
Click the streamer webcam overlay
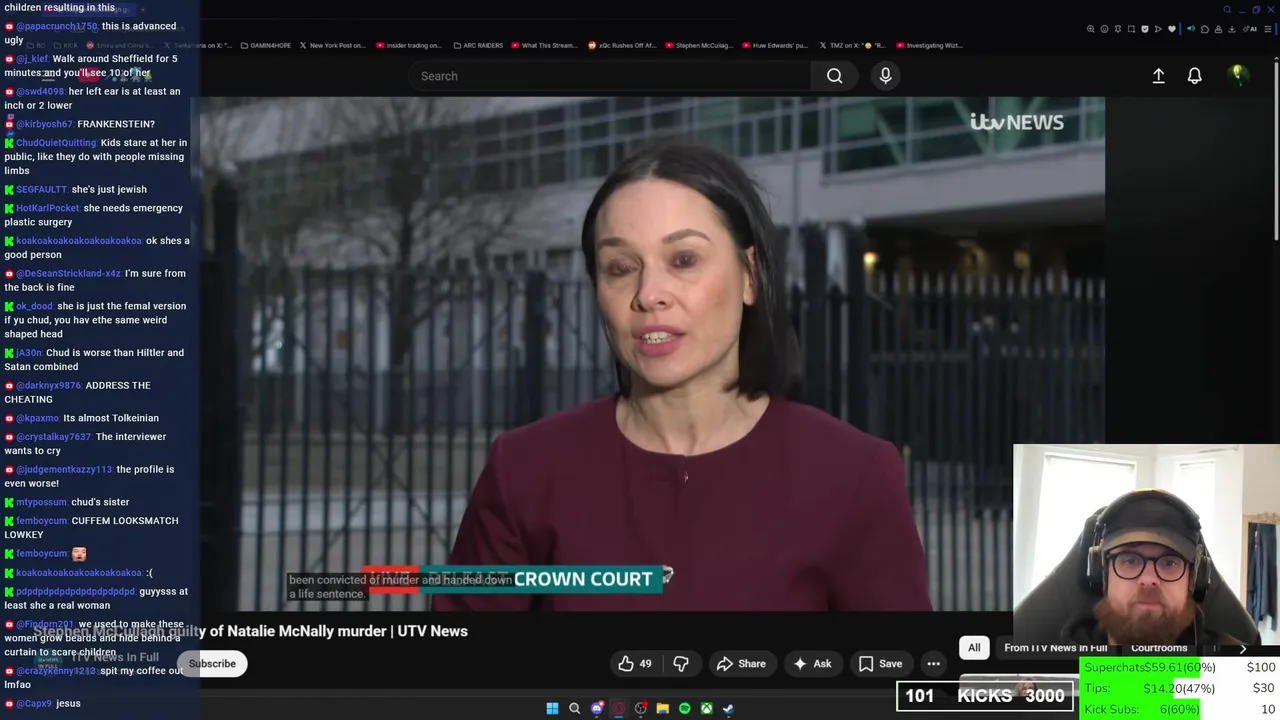(1146, 545)
